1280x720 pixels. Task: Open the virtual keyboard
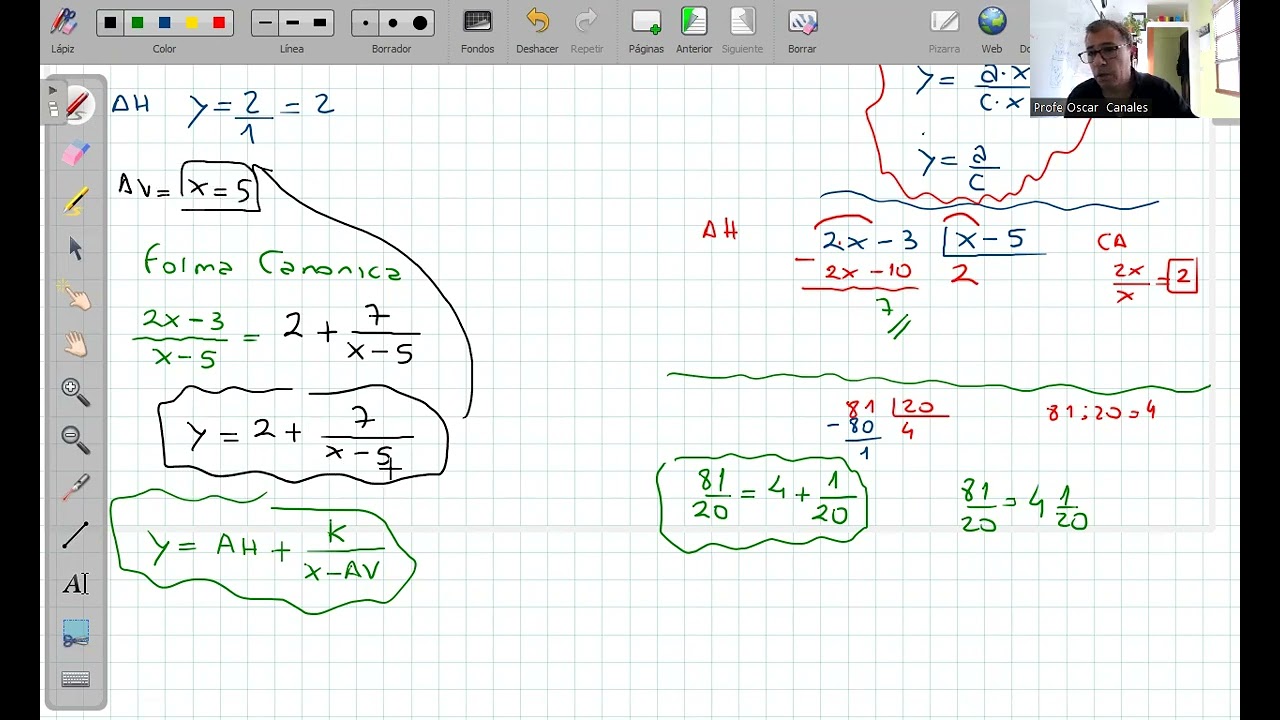tap(76, 679)
